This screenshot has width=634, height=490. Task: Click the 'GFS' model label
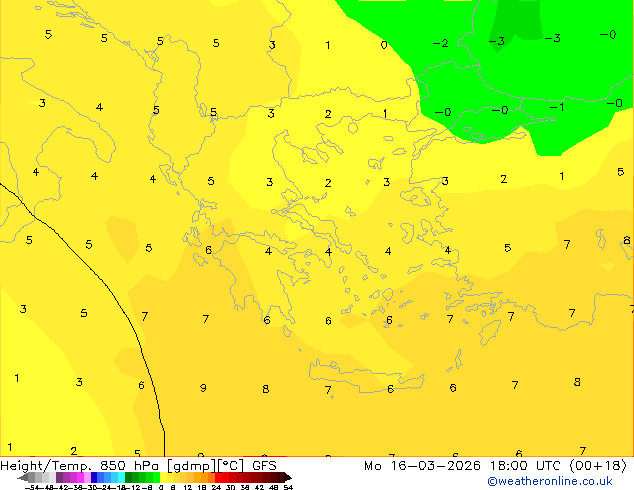[264, 466]
